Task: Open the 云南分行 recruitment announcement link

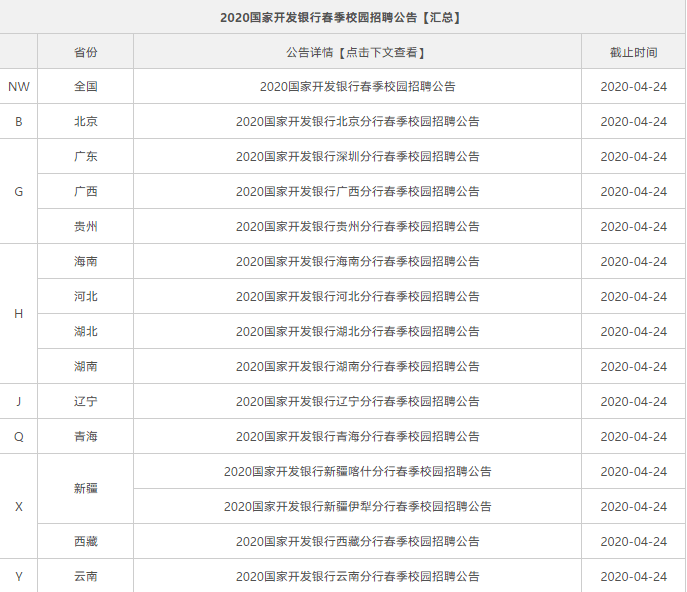Action: point(358,577)
